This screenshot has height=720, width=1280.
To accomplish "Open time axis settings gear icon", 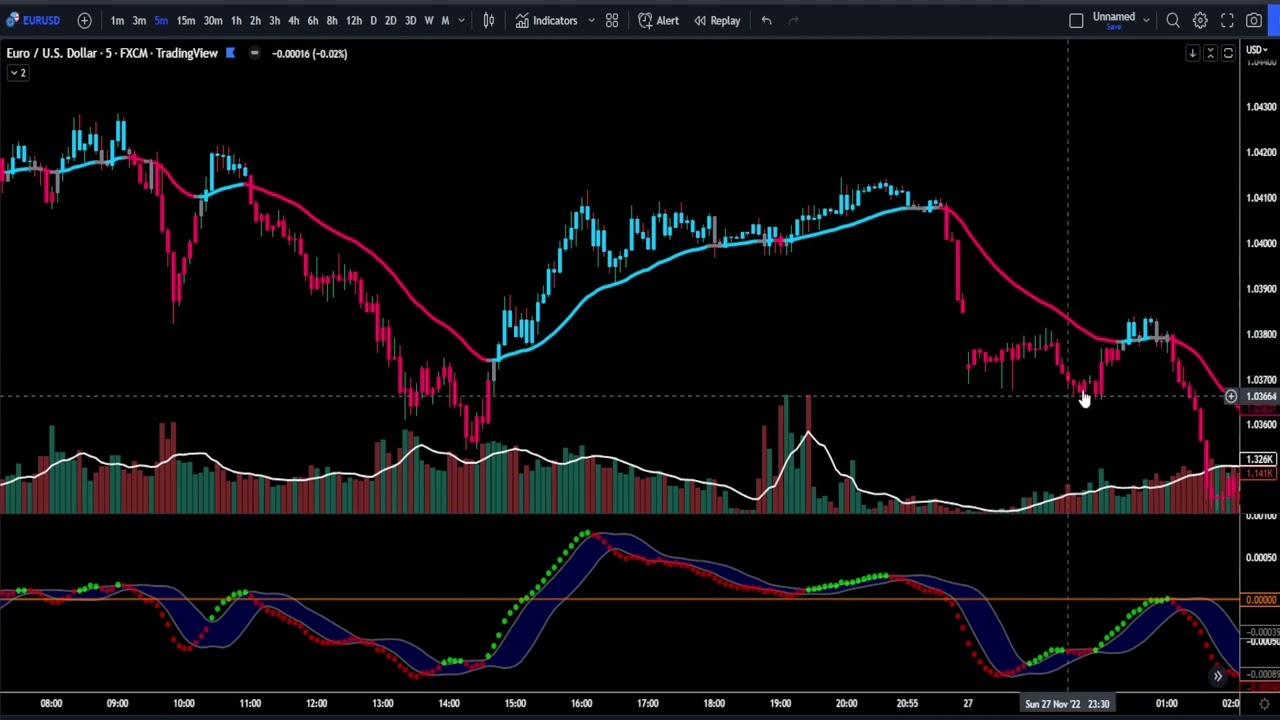I will 1264,704.
